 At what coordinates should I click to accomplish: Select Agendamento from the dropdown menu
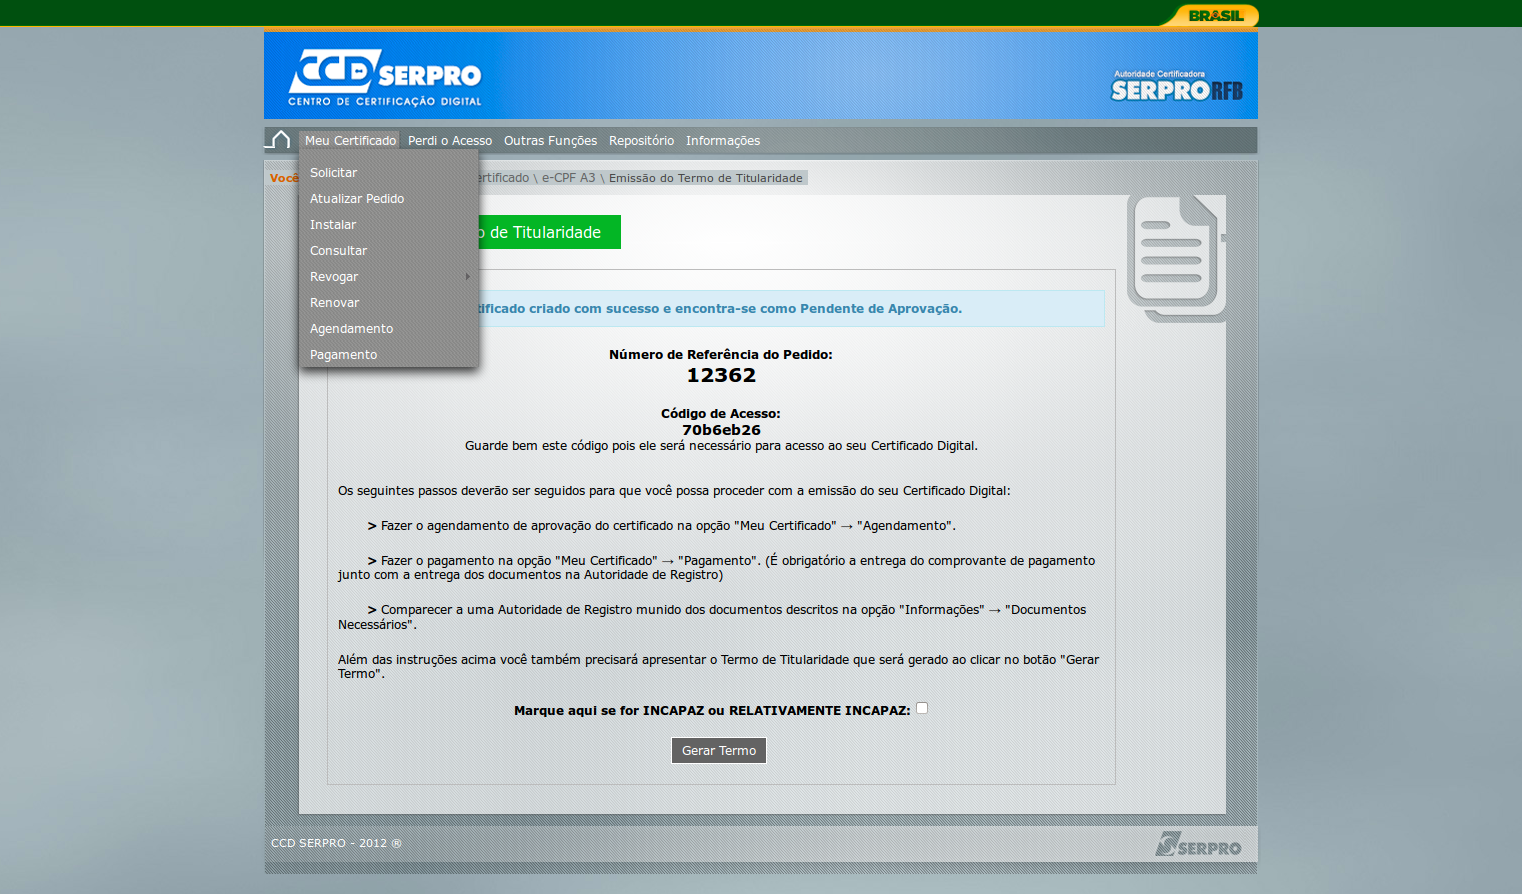351,329
